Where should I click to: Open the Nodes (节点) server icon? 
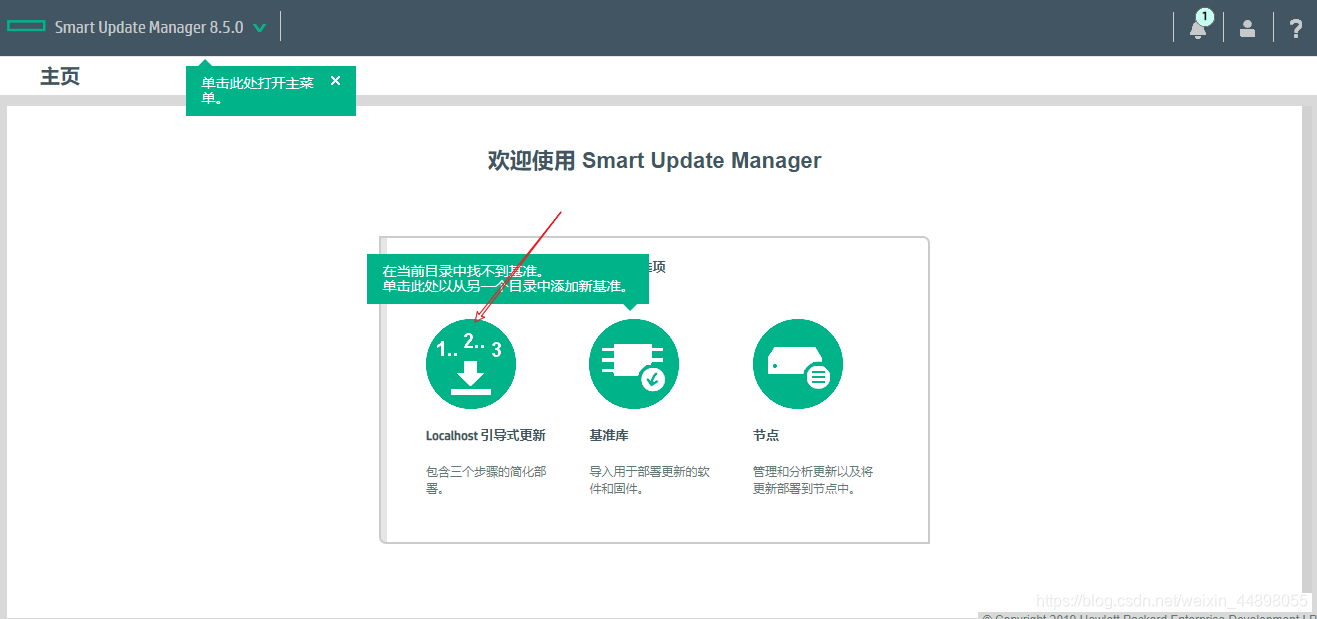(x=797, y=364)
